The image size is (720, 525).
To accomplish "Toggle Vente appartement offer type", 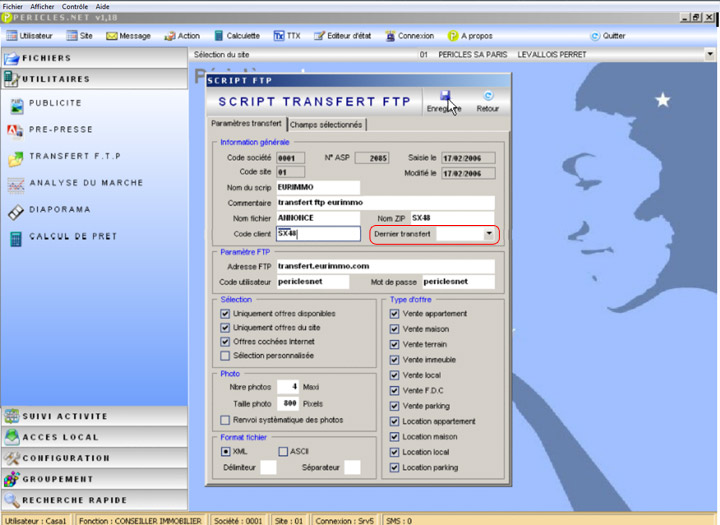I will [x=395, y=313].
